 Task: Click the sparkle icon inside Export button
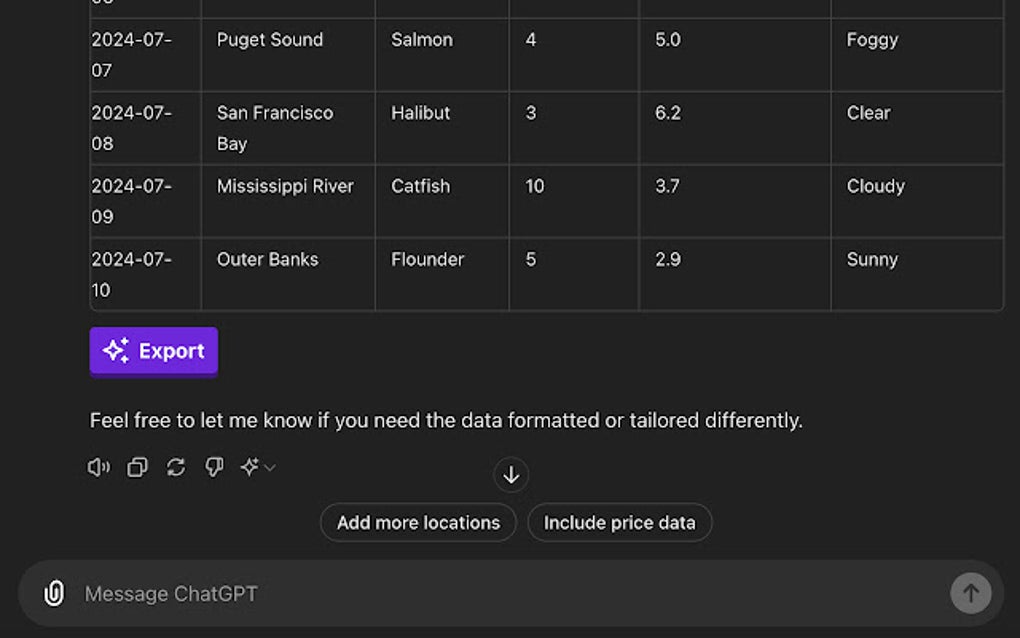[x=115, y=351]
